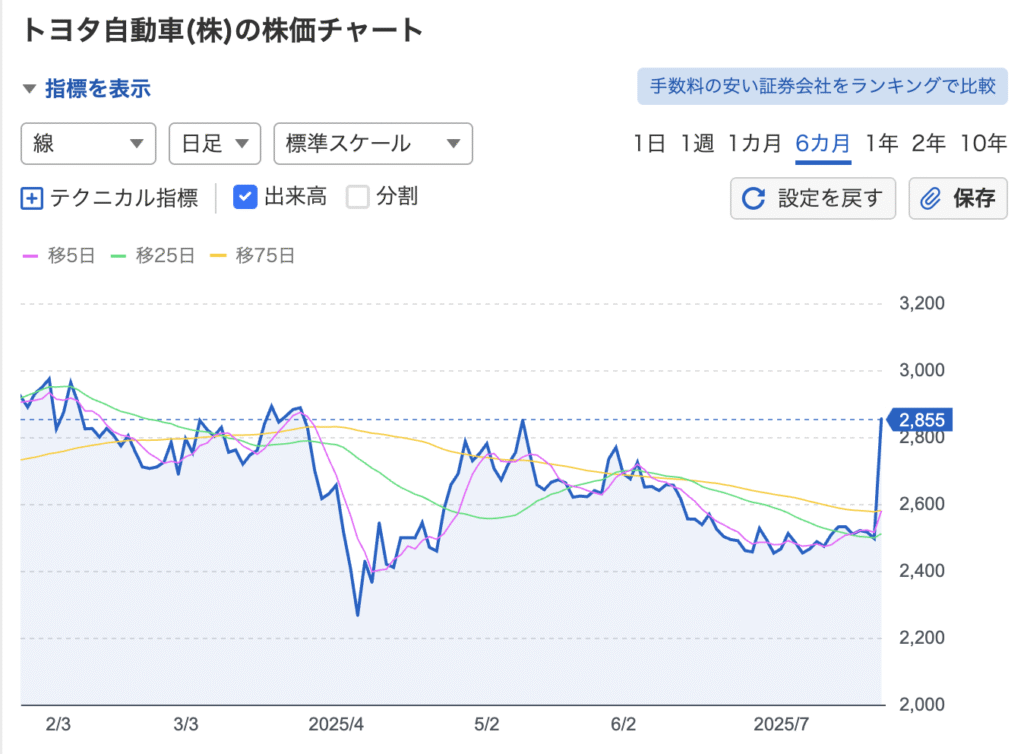Click the 移25日 legend label
Viewport: 1024px width, 754px height.
(165, 256)
